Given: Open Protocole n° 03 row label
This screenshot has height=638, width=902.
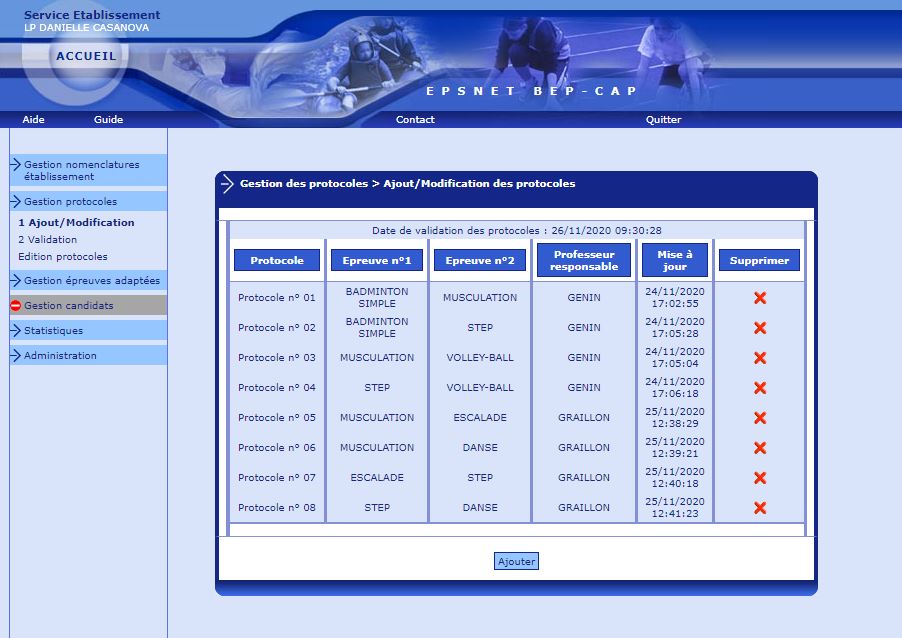Looking at the screenshot, I should (277, 357).
